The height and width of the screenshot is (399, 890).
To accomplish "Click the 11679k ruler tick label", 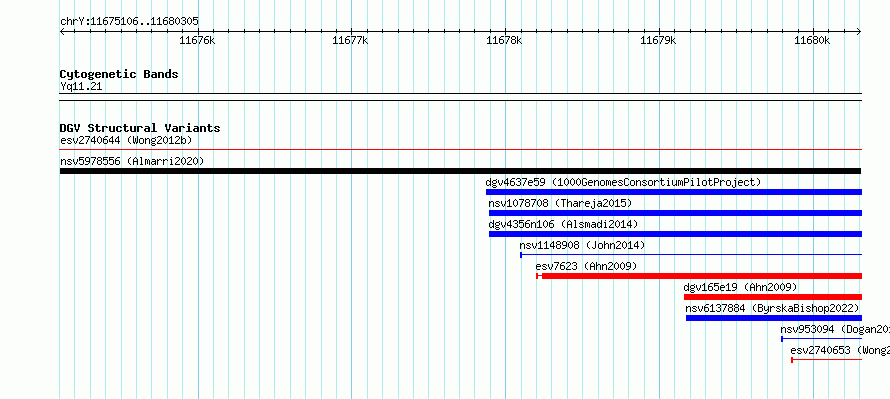I will click(658, 40).
